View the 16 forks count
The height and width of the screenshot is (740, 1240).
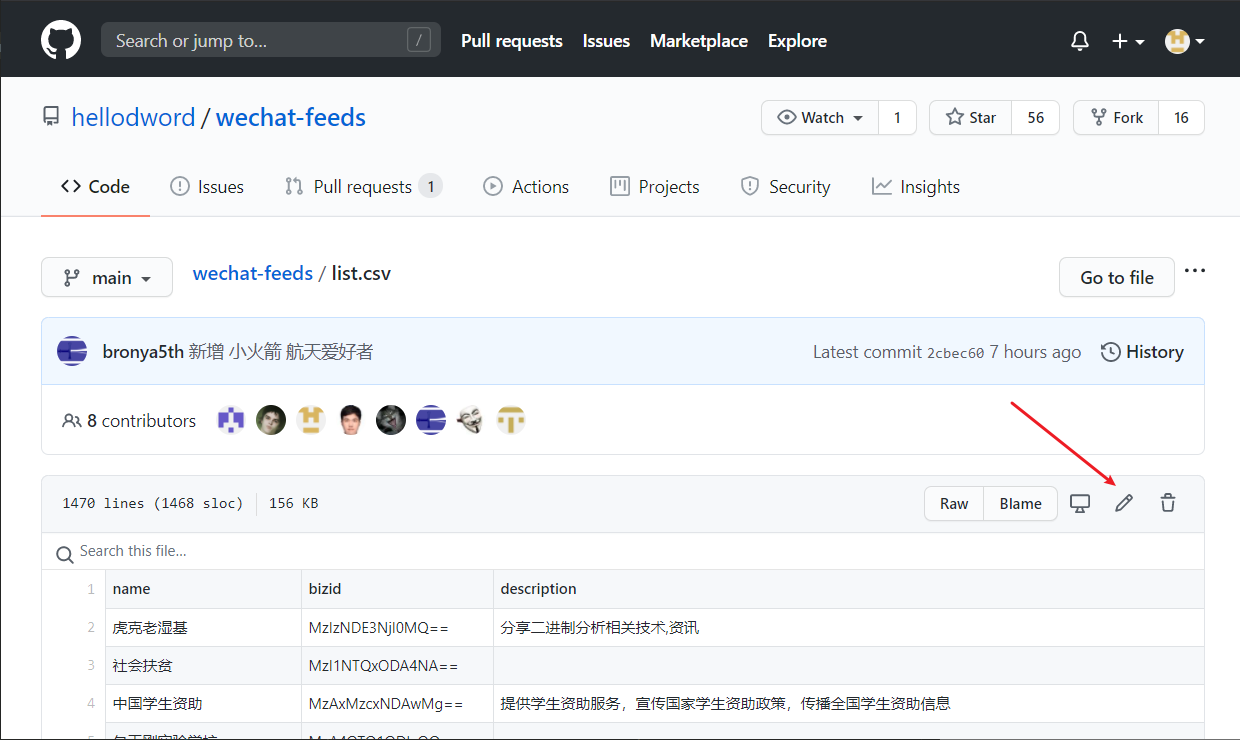tap(1181, 118)
